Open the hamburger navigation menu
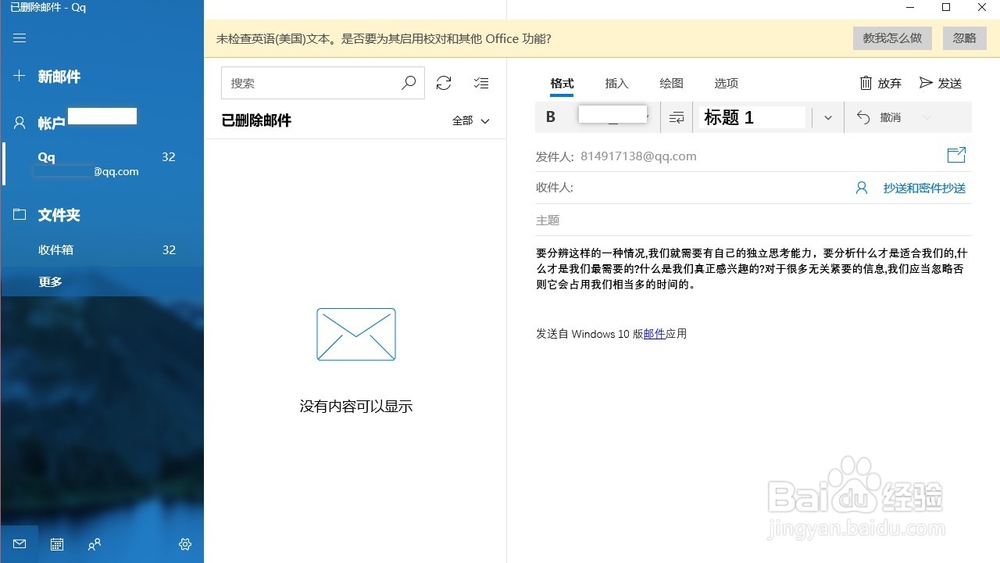The width and height of the screenshot is (1000, 563). click(x=19, y=38)
